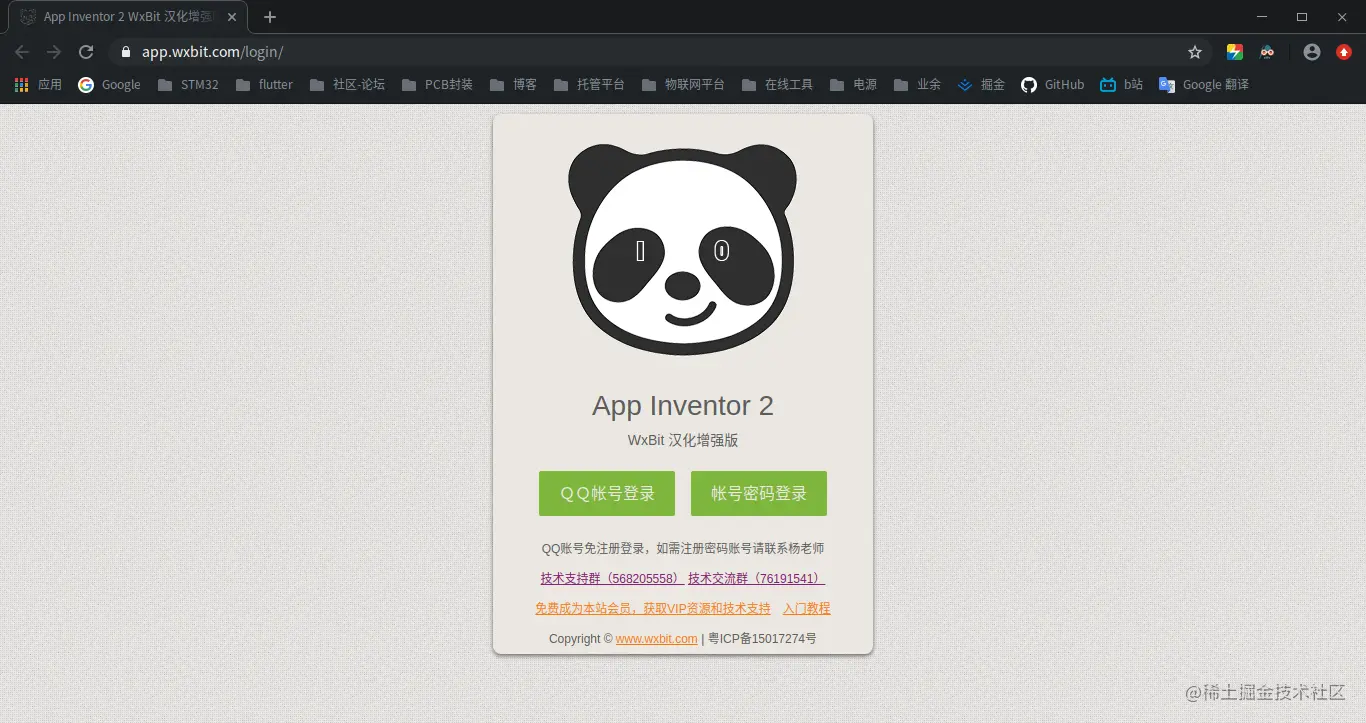Open the flutter bookmark folder
Viewport: 1366px width, 723px height.
(x=264, y=85)
